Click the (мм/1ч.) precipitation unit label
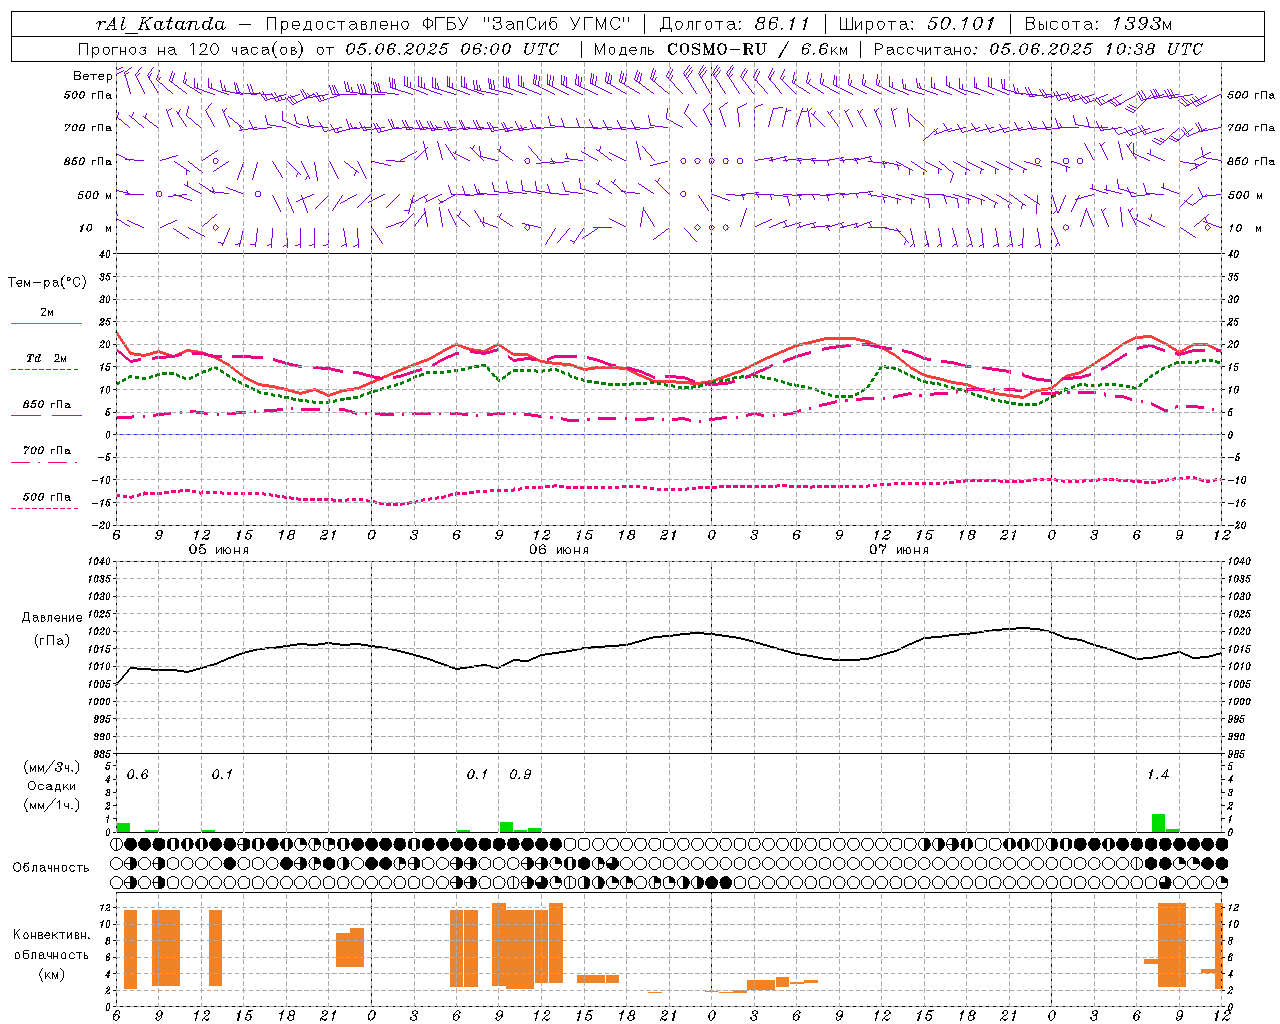 (52, 805)
